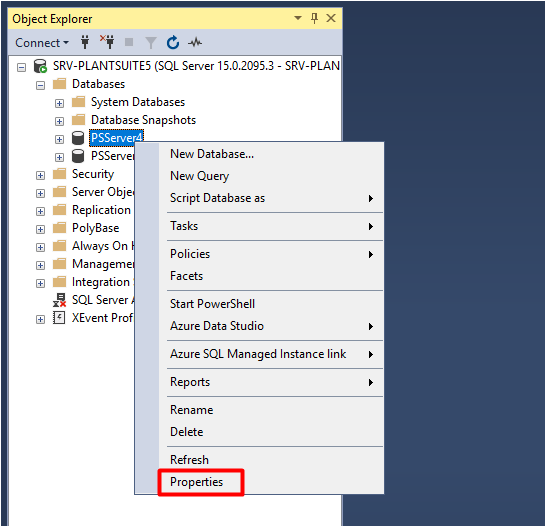Click the Connect Object Explorer plug icon
Viewport: 545px width, 526px height.
coord(85,42)
